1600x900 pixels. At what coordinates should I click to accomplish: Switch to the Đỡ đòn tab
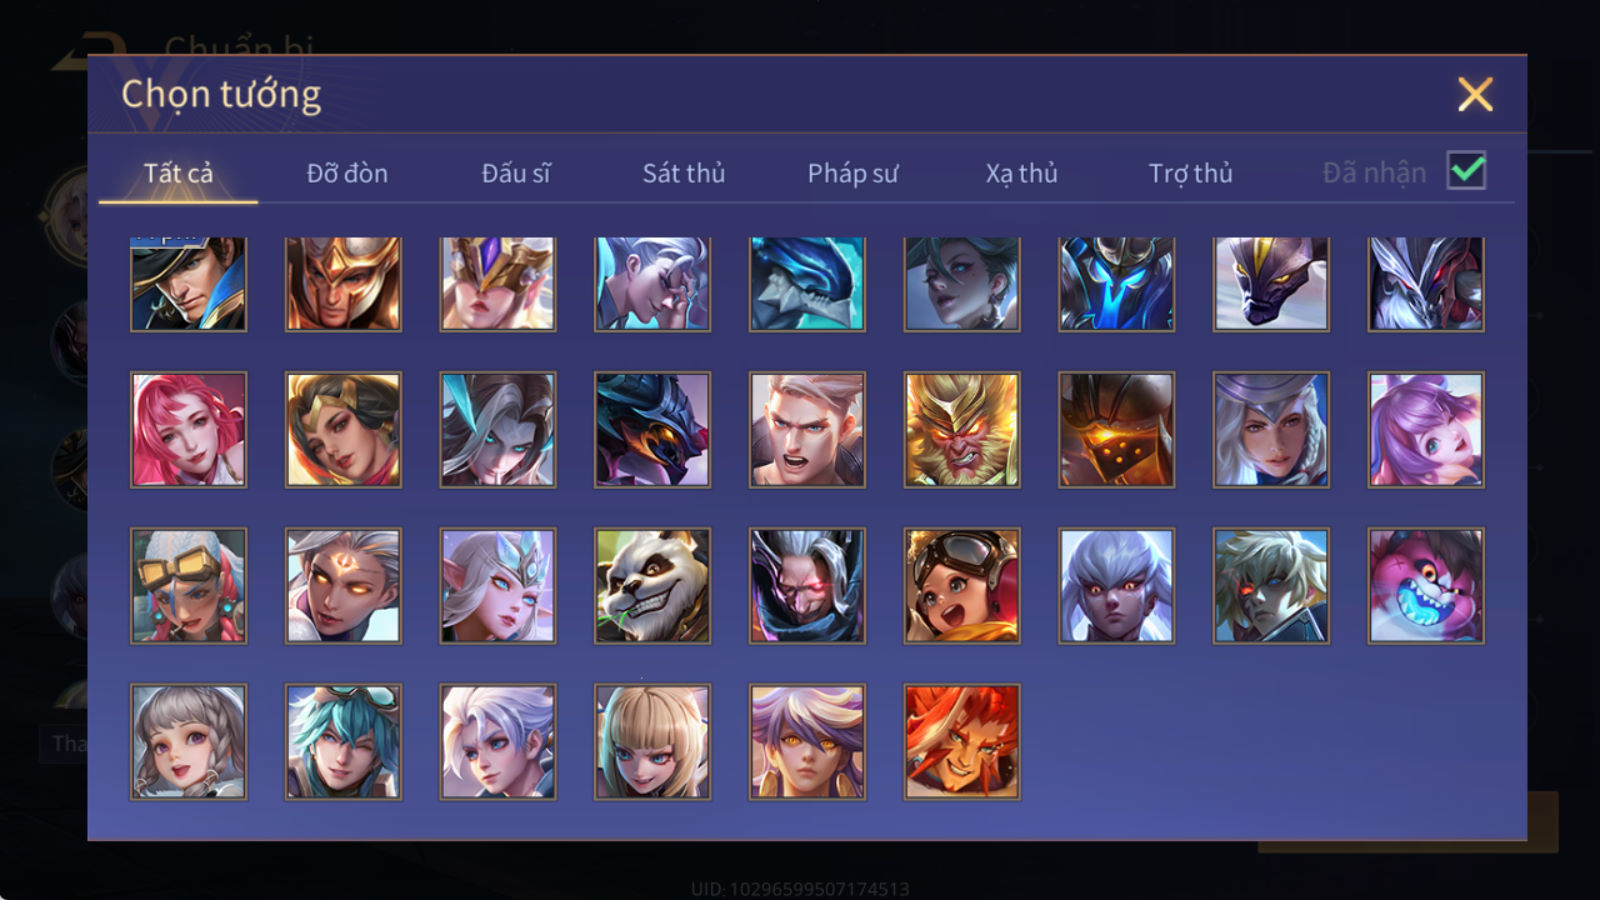pos(347,173)
